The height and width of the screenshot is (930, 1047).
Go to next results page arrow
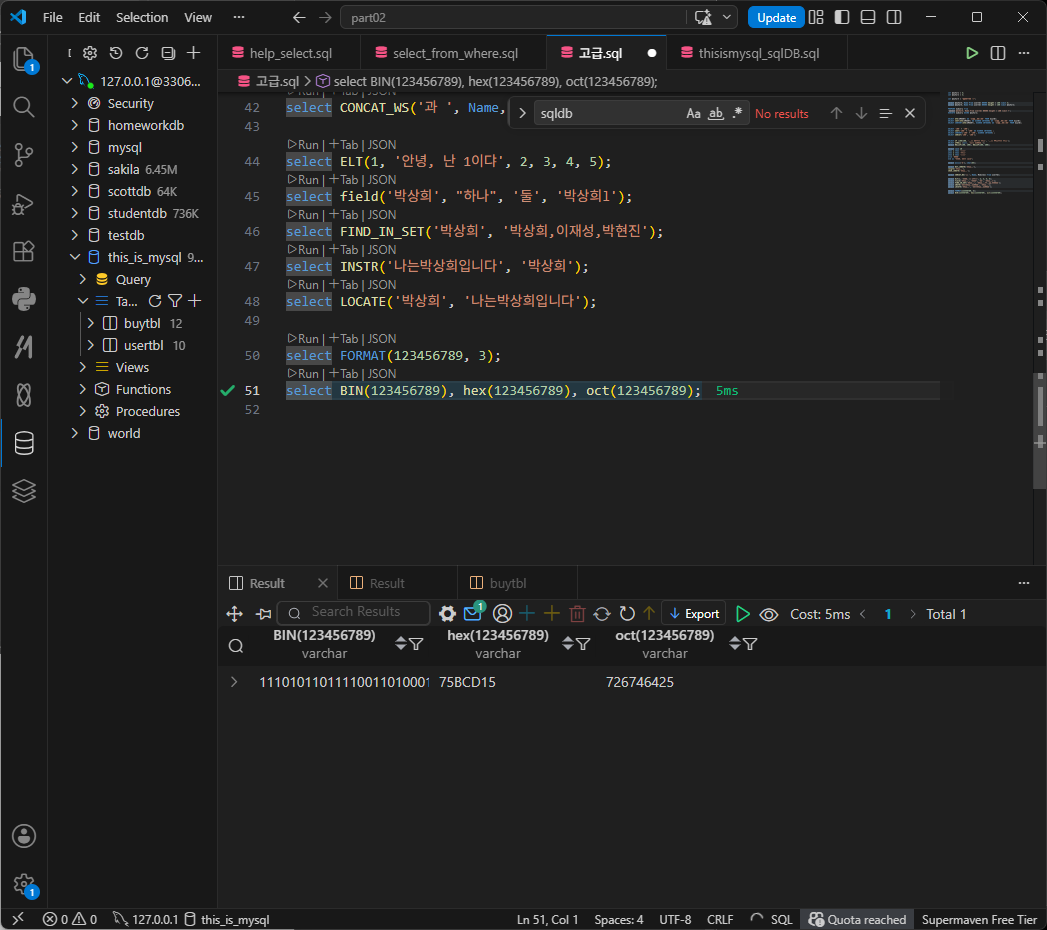912,614
